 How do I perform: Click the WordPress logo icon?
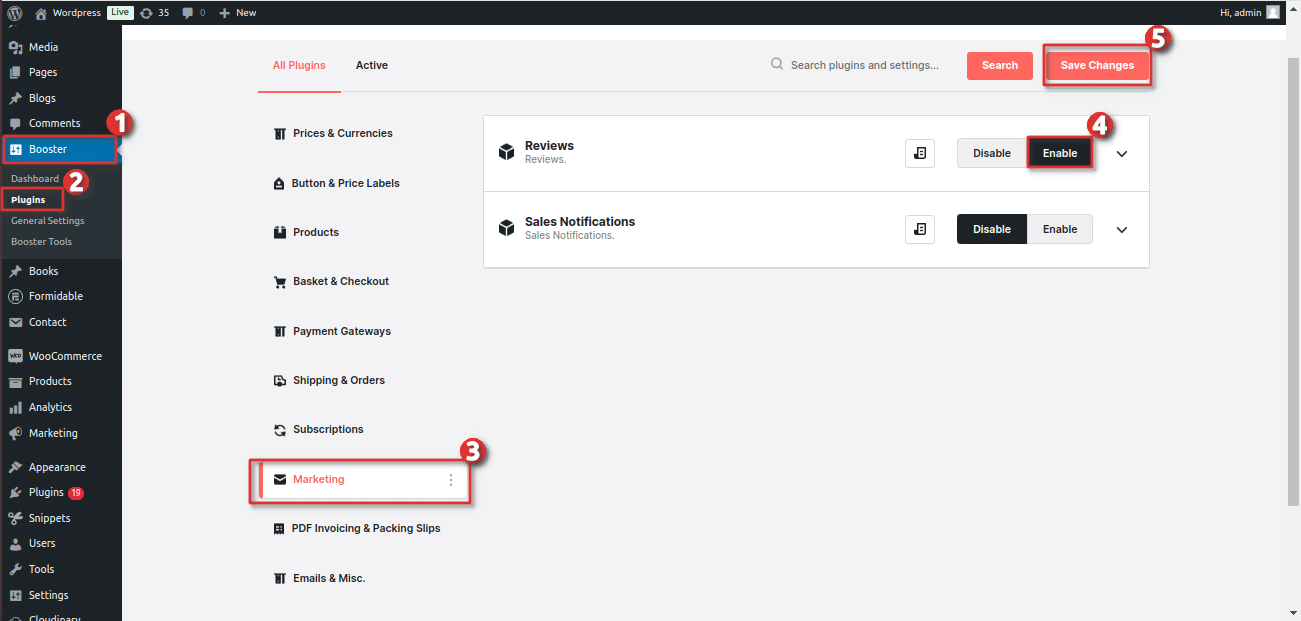pos(15,13)
